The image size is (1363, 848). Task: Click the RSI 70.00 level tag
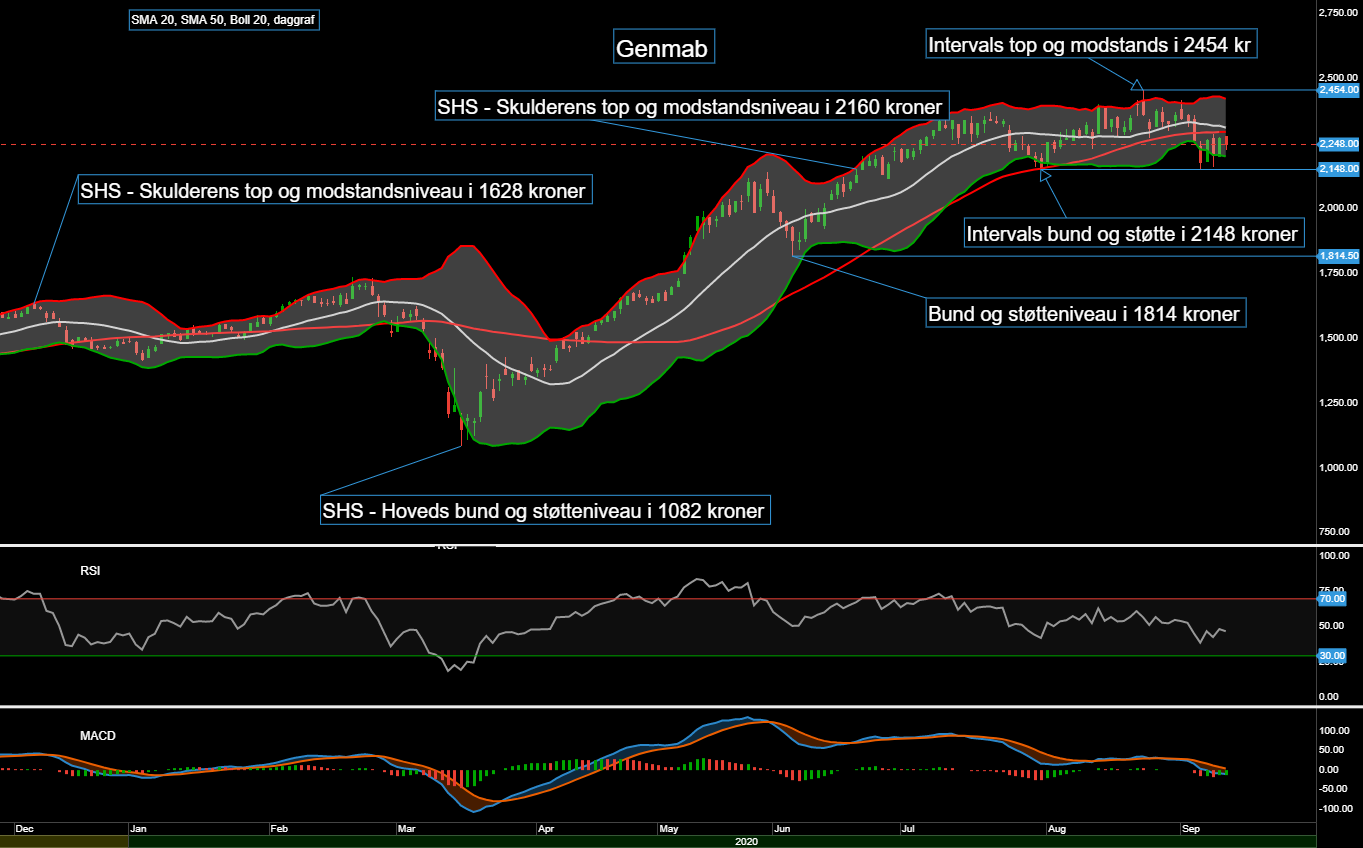pos(1334,599)
